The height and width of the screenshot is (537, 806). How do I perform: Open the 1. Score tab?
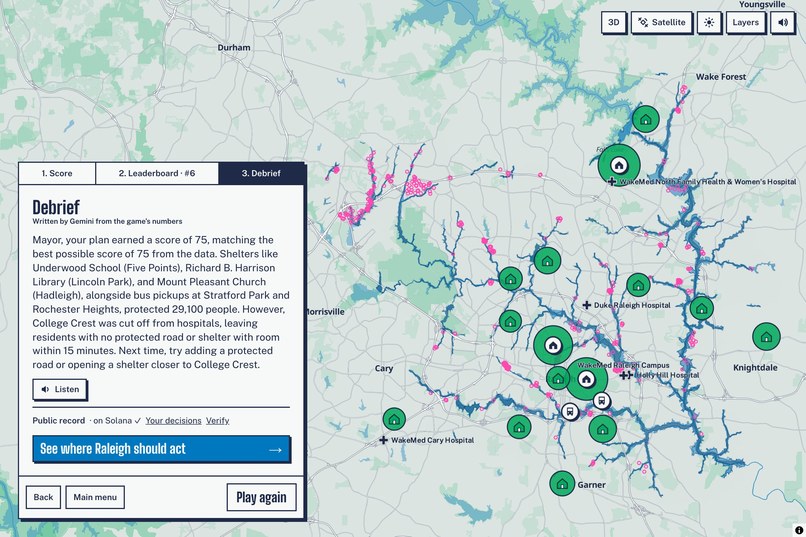click(x=57, y=173)
